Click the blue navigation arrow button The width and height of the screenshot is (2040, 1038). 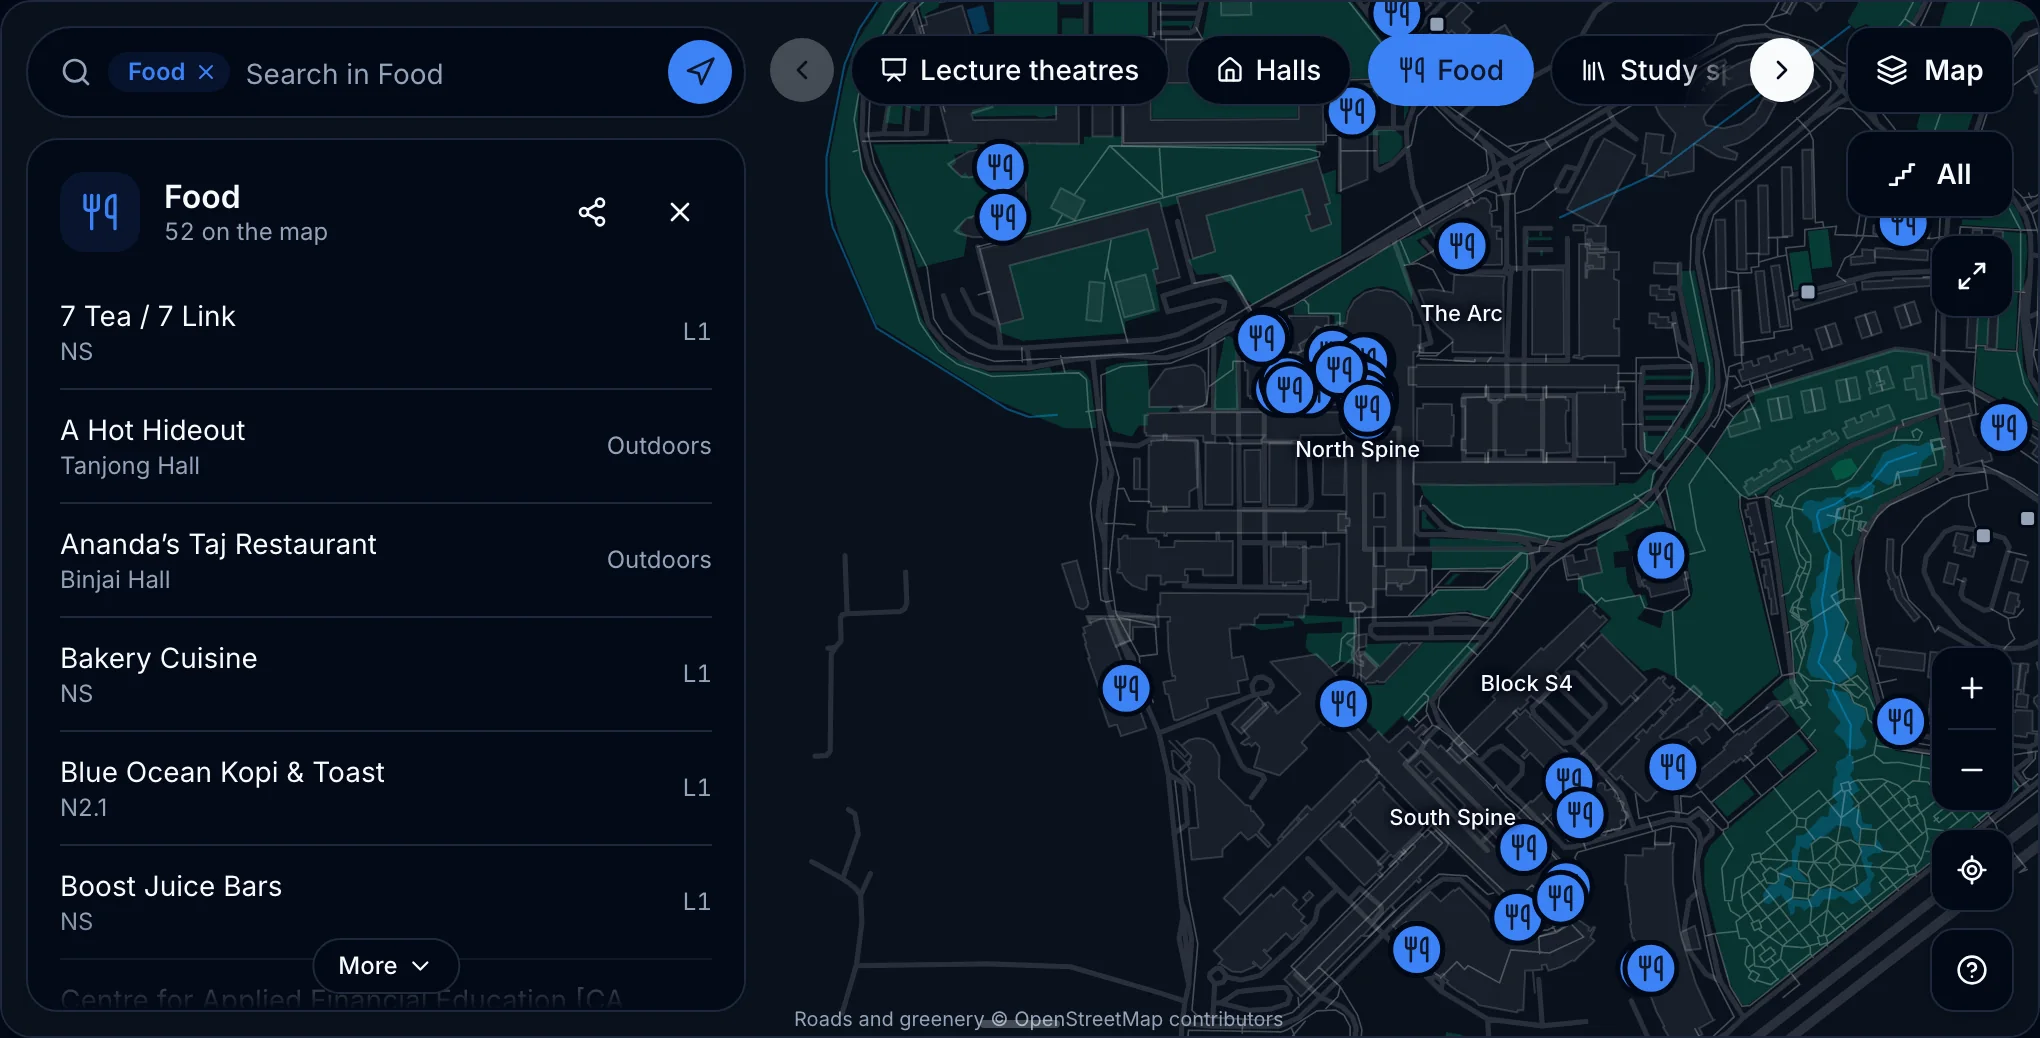click(x=700, y=72)
